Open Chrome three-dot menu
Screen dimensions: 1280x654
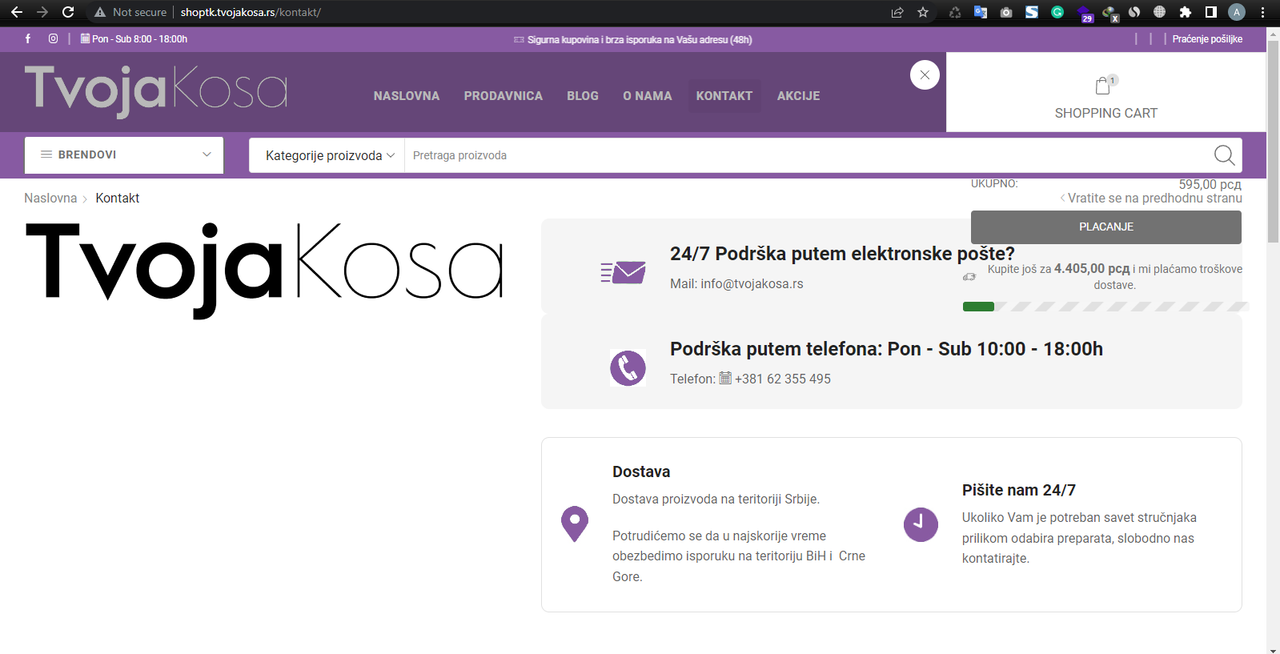click(1264, 12)
